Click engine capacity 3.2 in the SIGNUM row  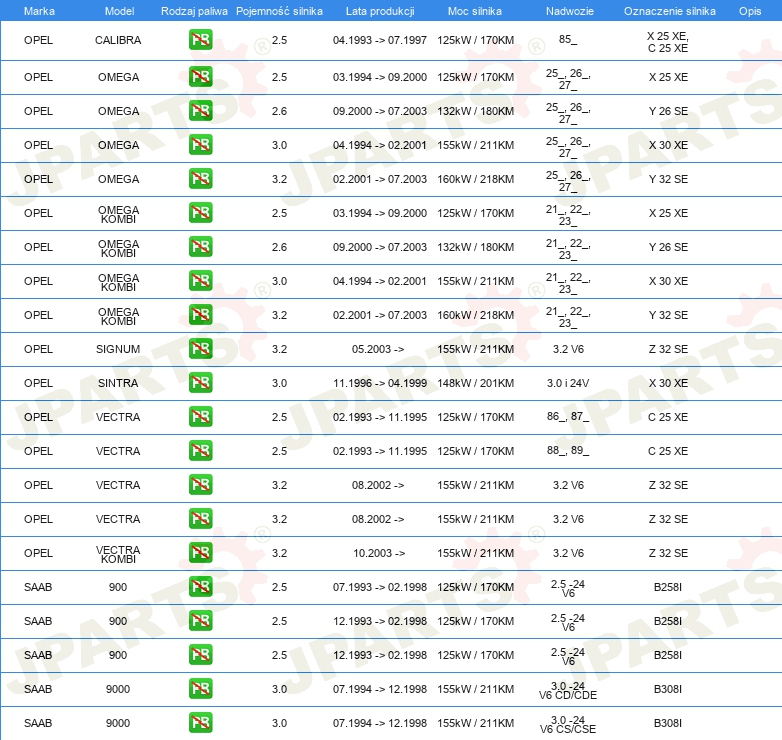279,349
